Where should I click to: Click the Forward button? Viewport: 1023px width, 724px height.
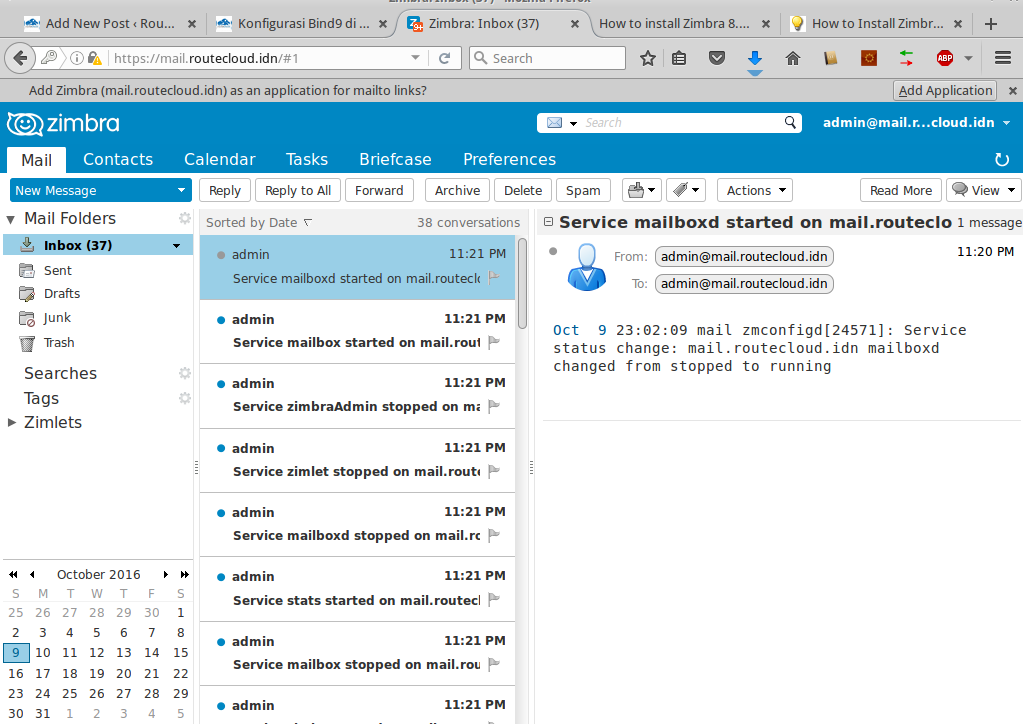(379, 190)
